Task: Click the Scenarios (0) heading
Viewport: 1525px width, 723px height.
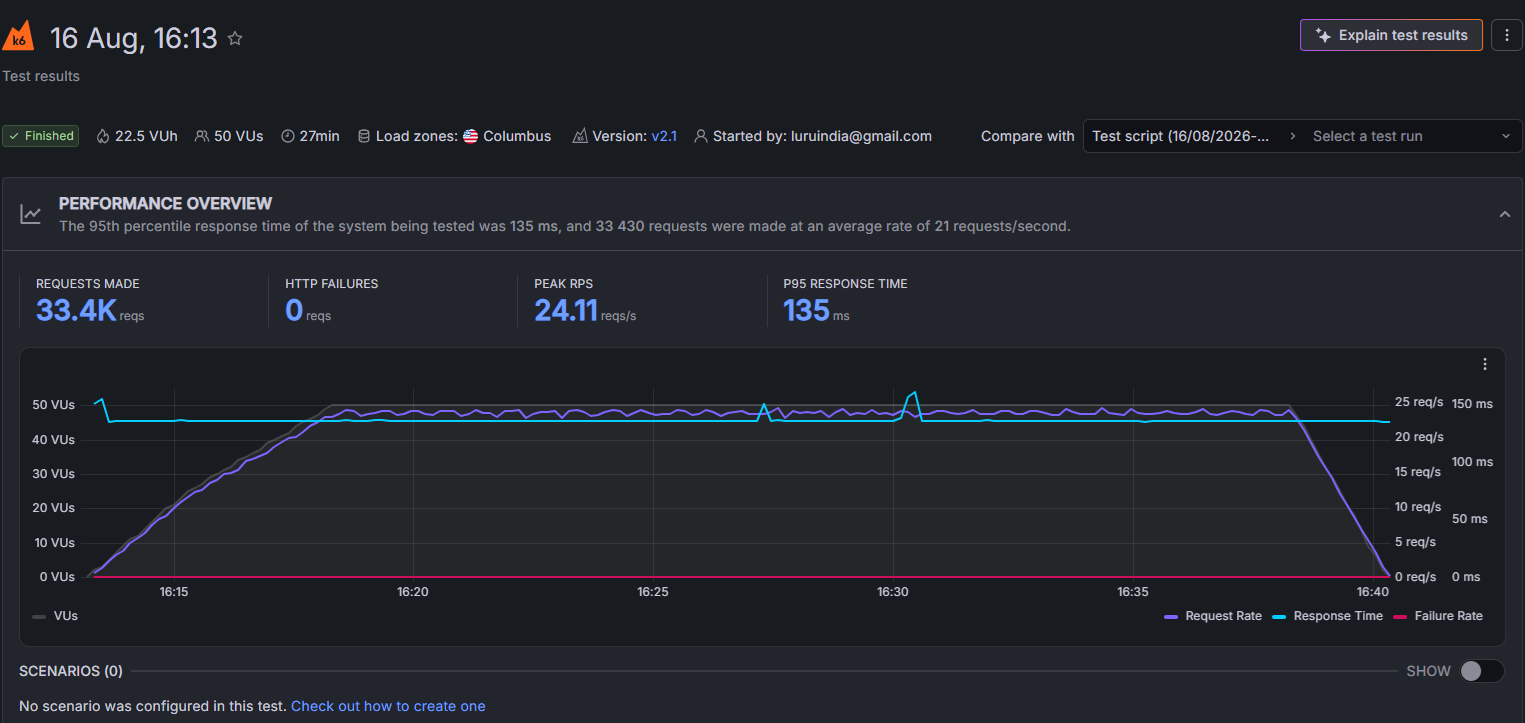Action: coord(71,671)
